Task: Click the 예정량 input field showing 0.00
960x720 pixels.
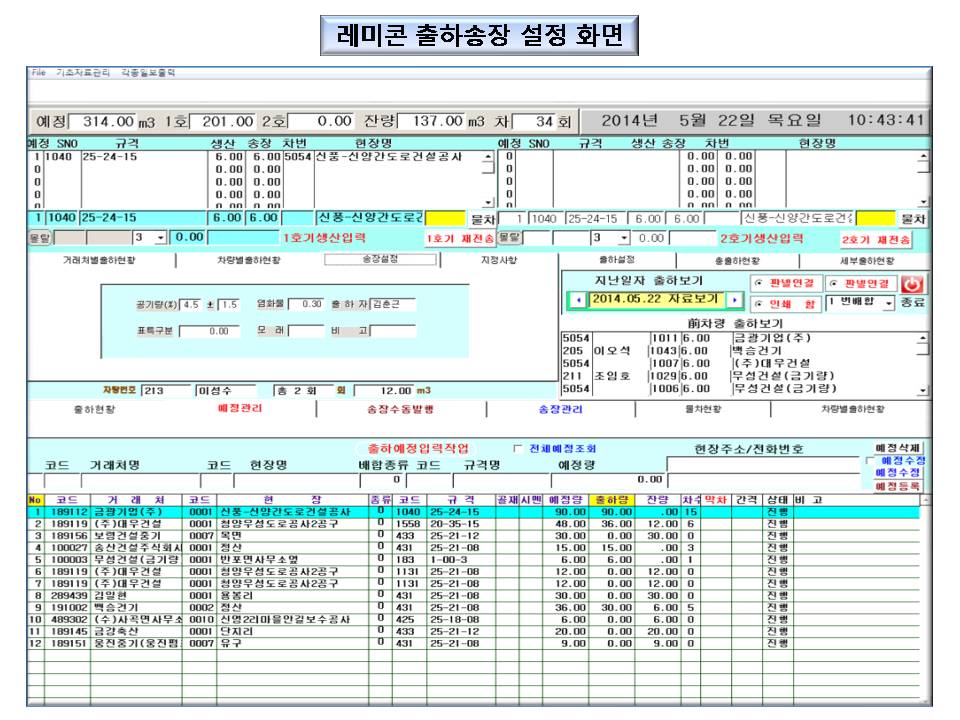Action: pyautogui.click(x=609, y=480)
